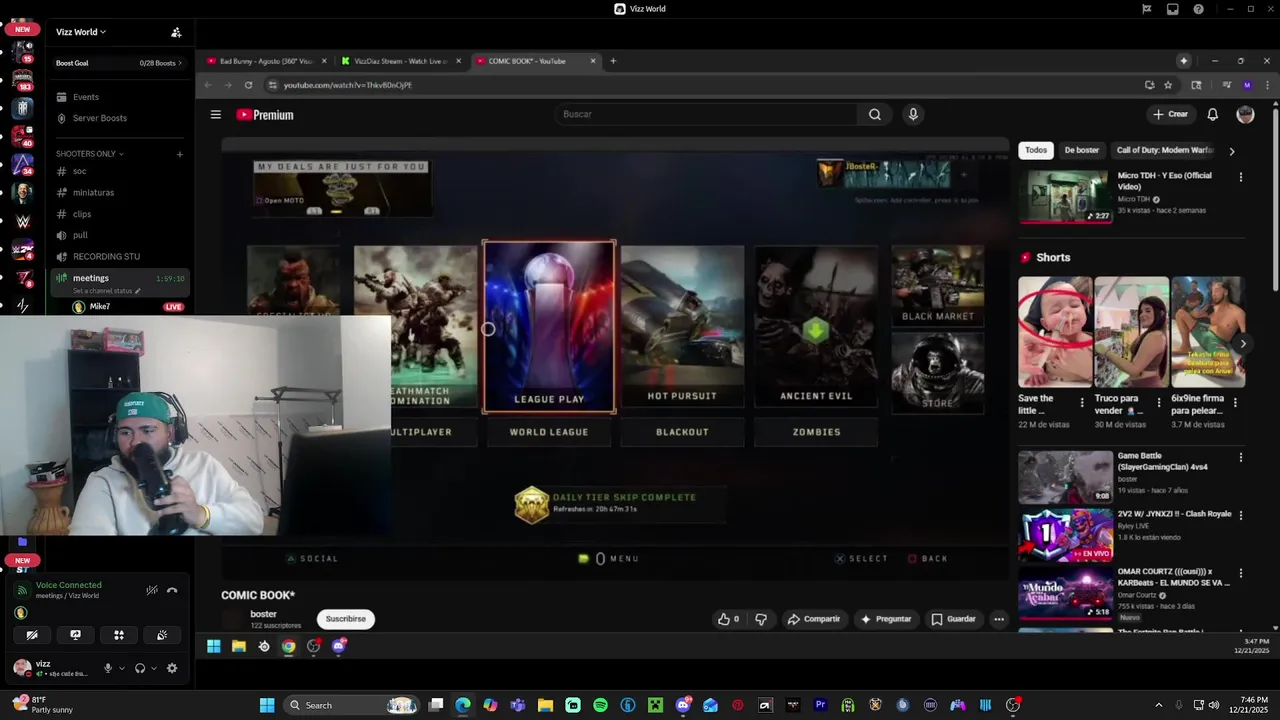Show more filter chips arrow
This screenshot has width=1280, height=720.
coord(1232,151)
